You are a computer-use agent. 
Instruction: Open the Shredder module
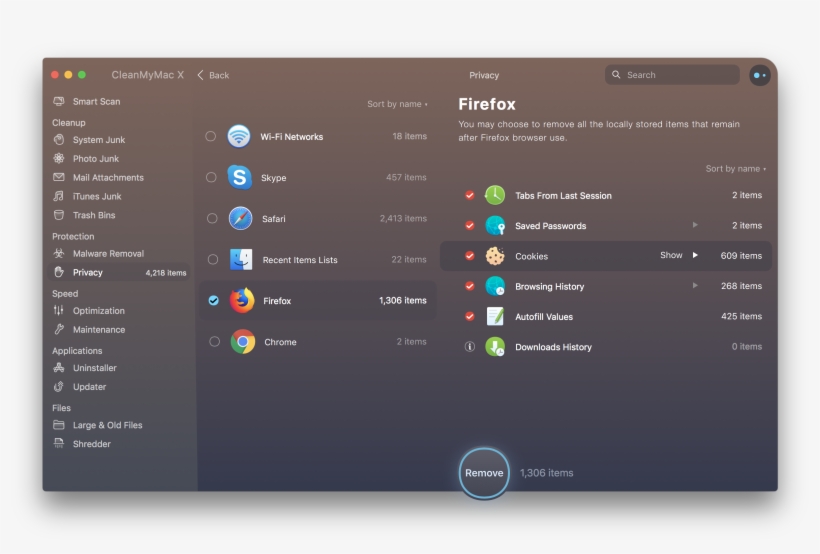(x=92, y=444)
